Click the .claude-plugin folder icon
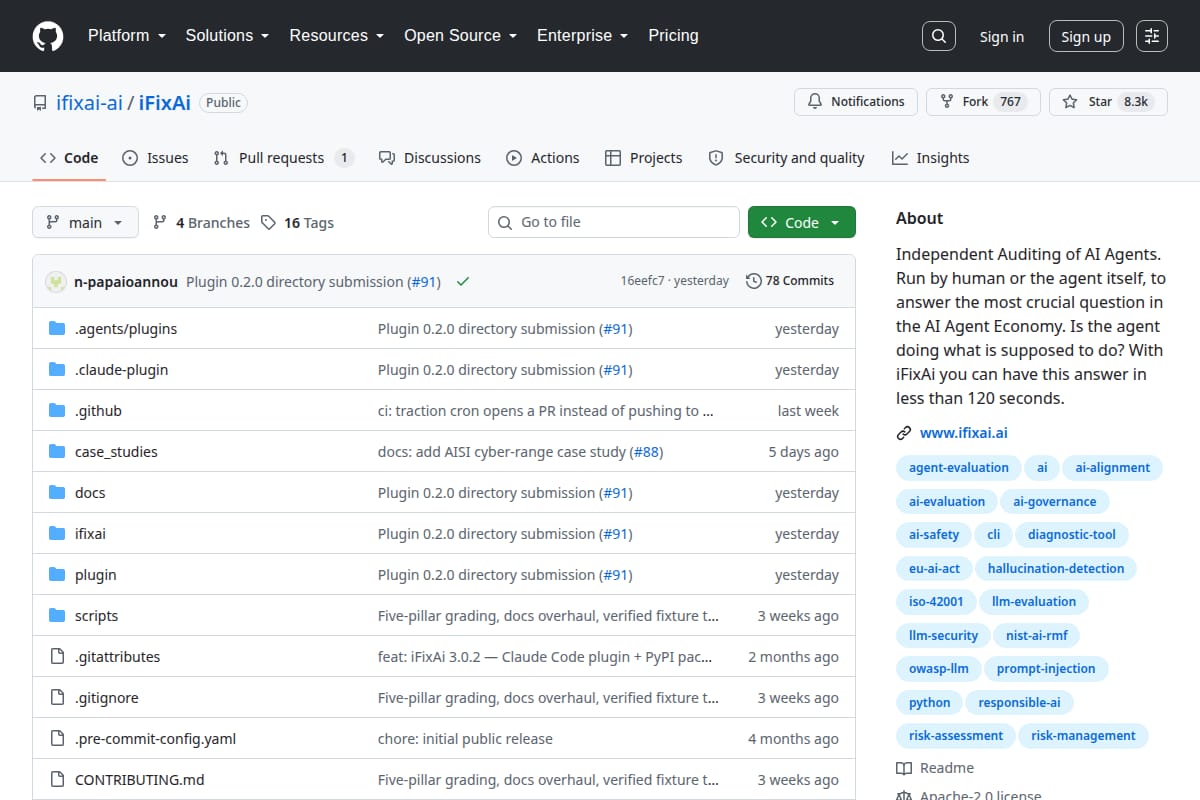1200x800 pixels. (x=57, y=370)
